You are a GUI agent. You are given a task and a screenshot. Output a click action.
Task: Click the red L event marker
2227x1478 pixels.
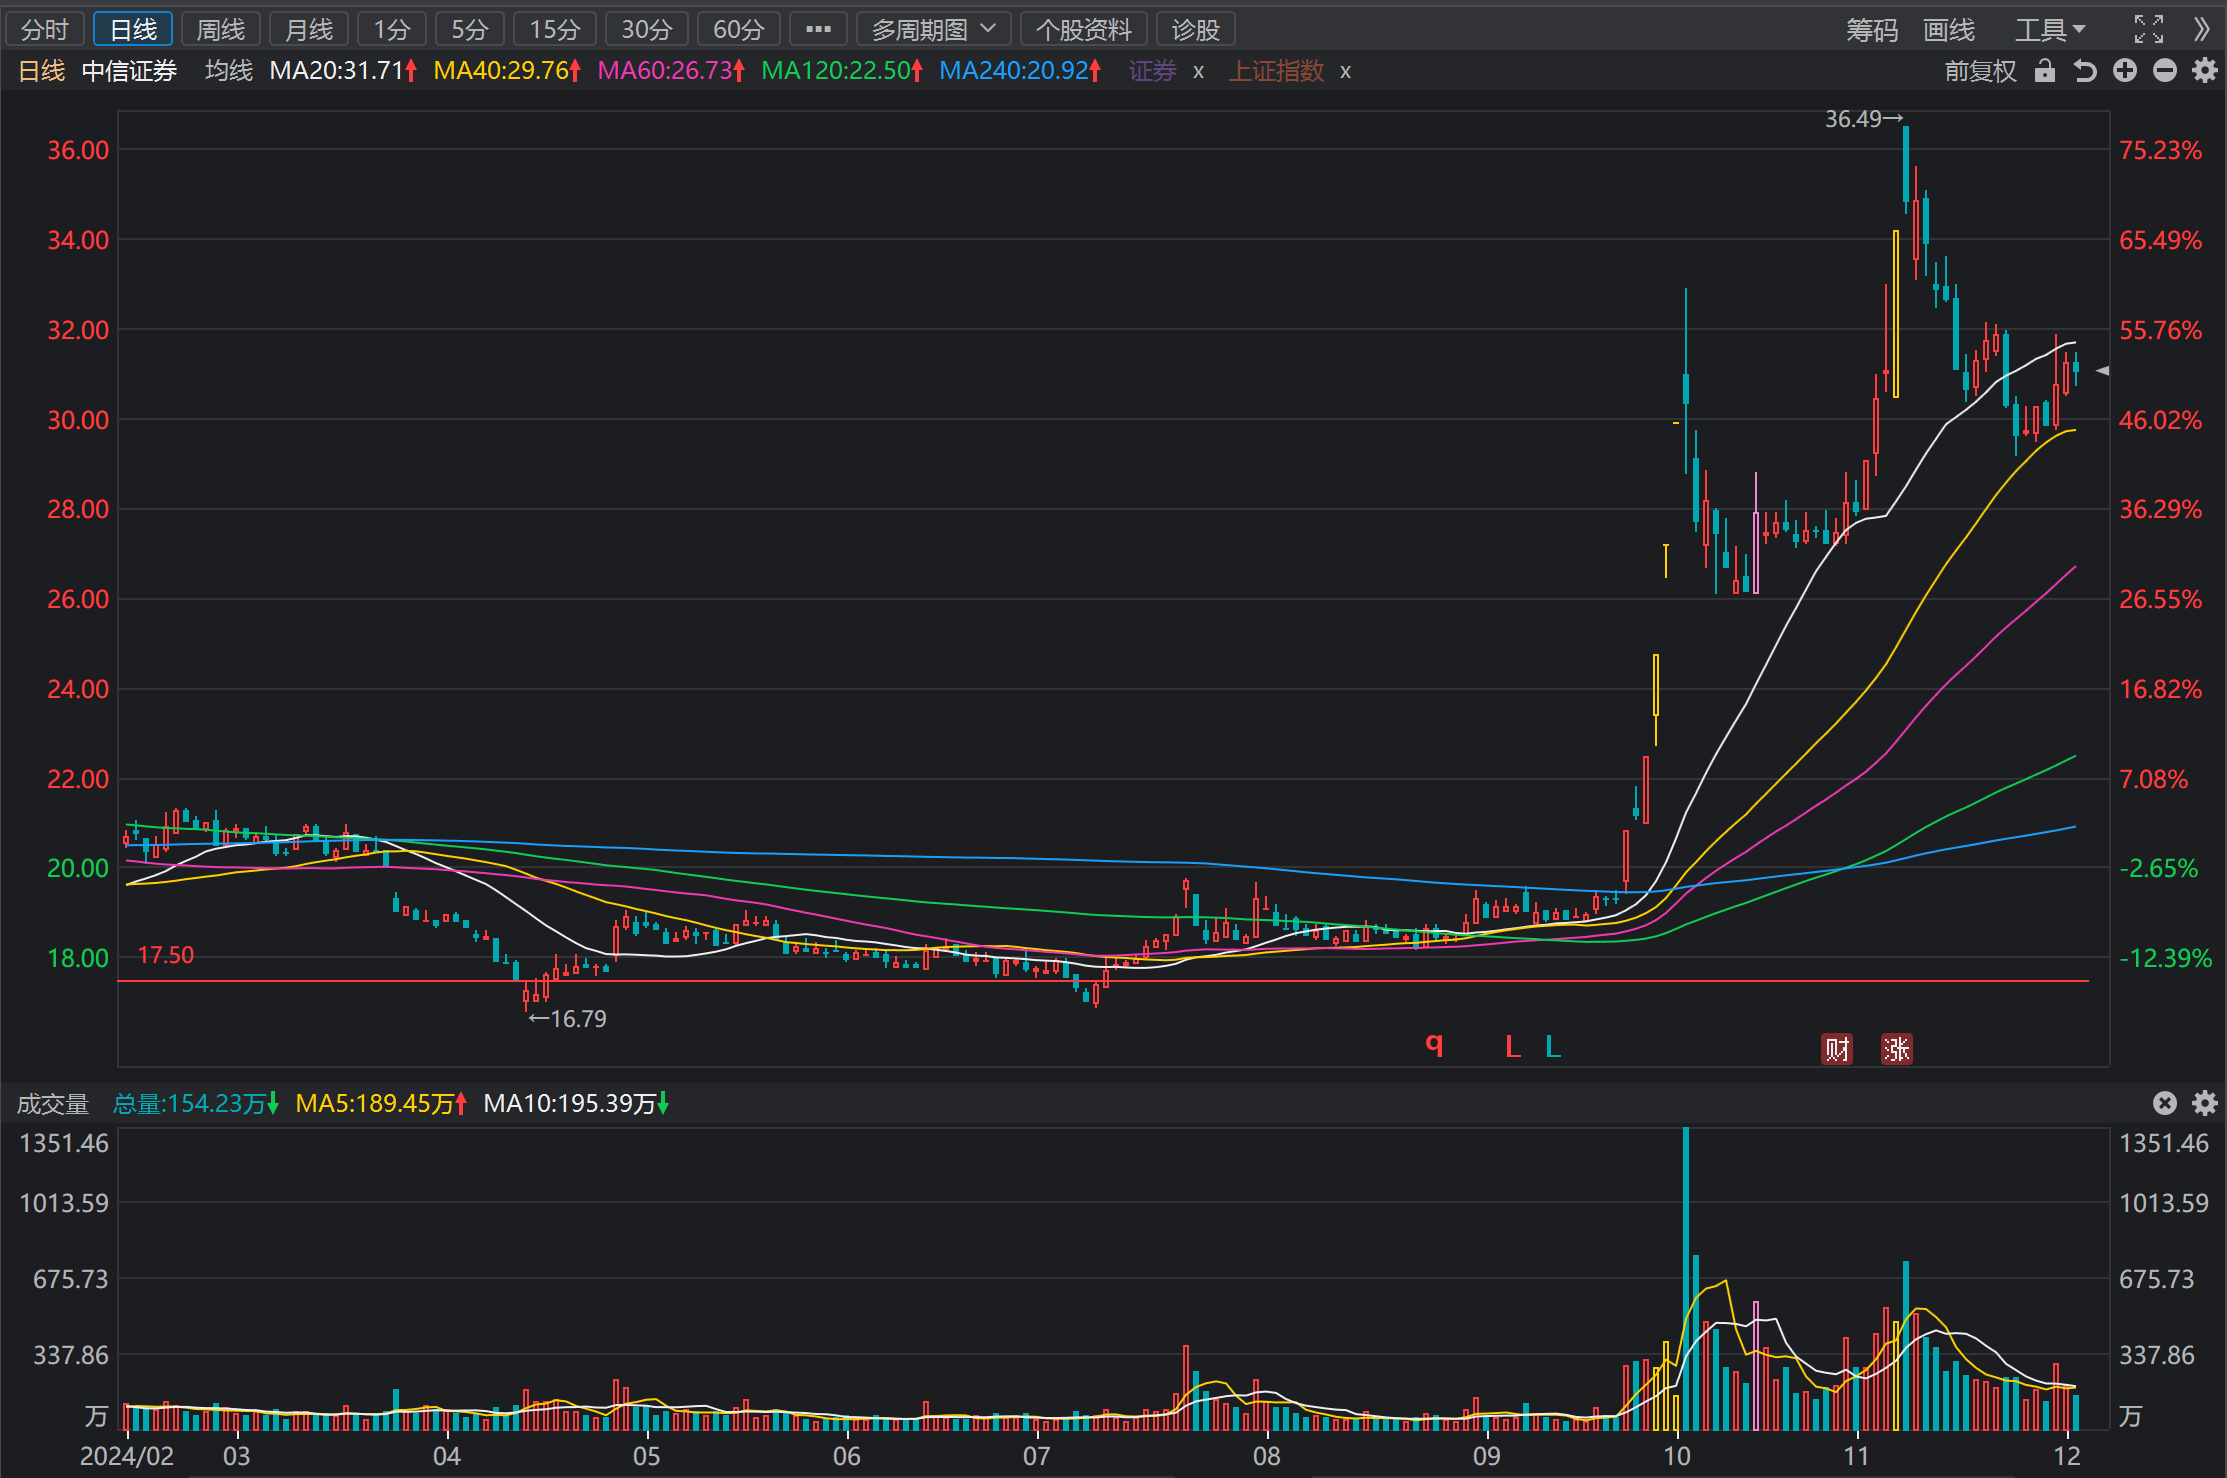click(x=1513, y=1047)
